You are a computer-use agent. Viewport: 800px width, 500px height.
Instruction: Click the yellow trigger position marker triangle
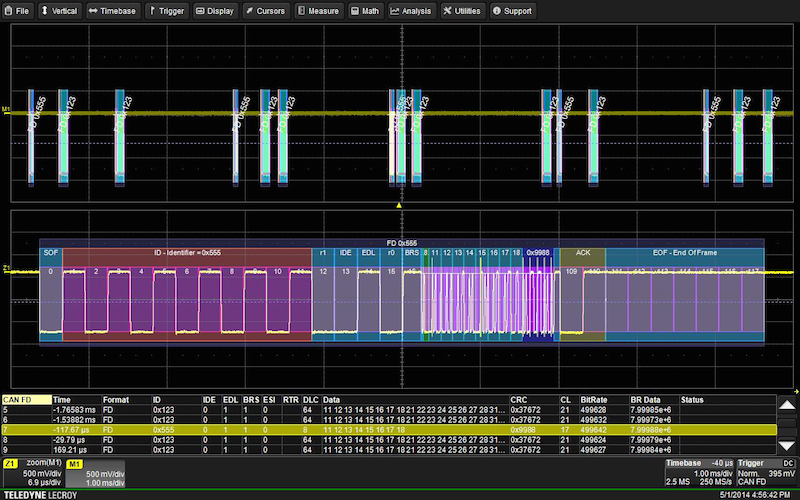(400, 204)
